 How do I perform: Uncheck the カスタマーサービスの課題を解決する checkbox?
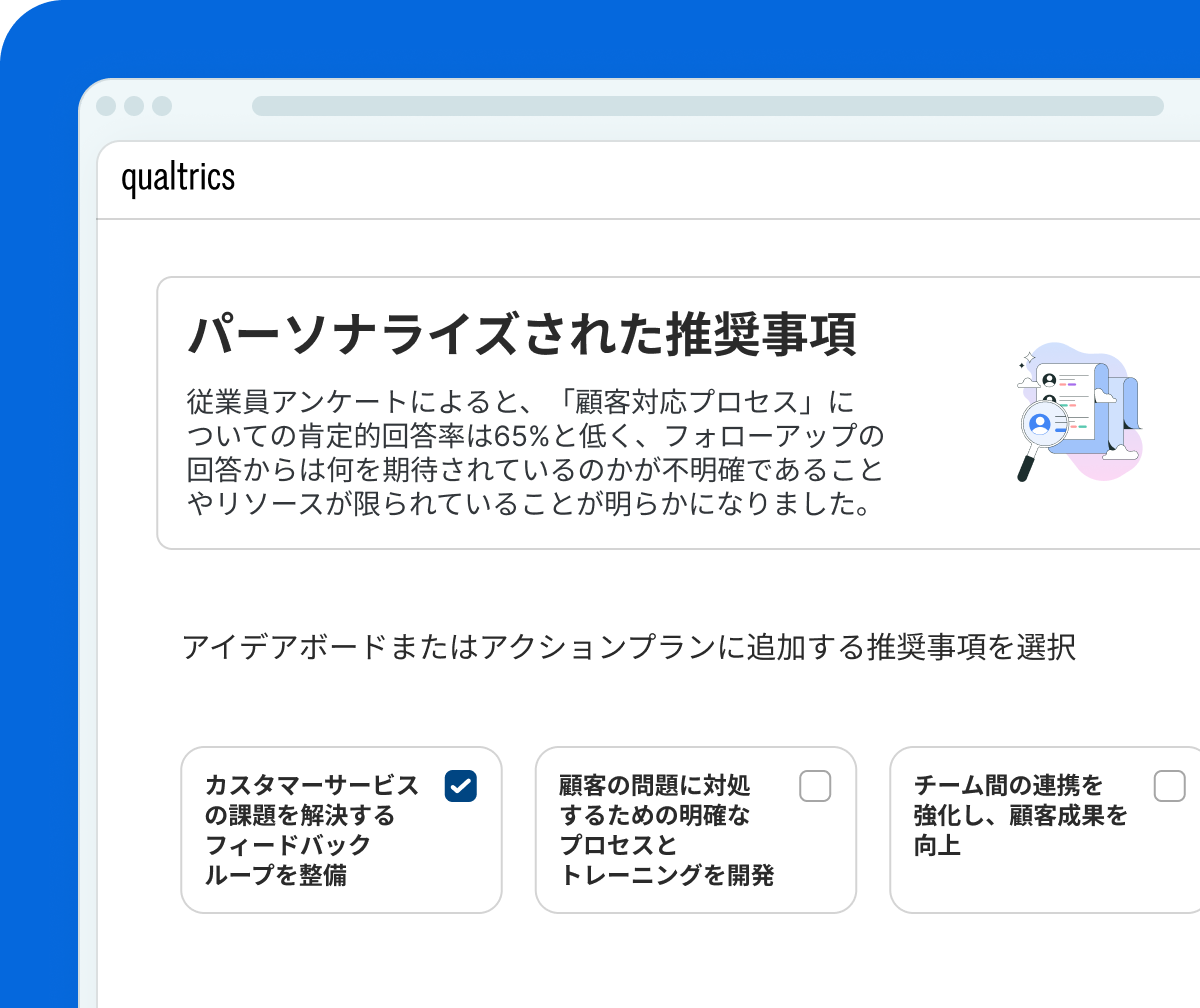(461, 787)
